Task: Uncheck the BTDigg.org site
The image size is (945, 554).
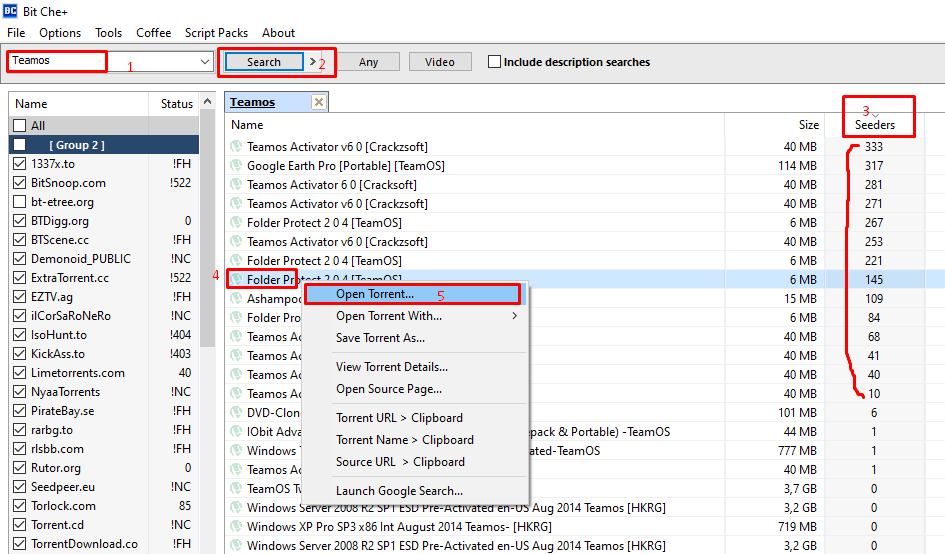Action: 19,221
